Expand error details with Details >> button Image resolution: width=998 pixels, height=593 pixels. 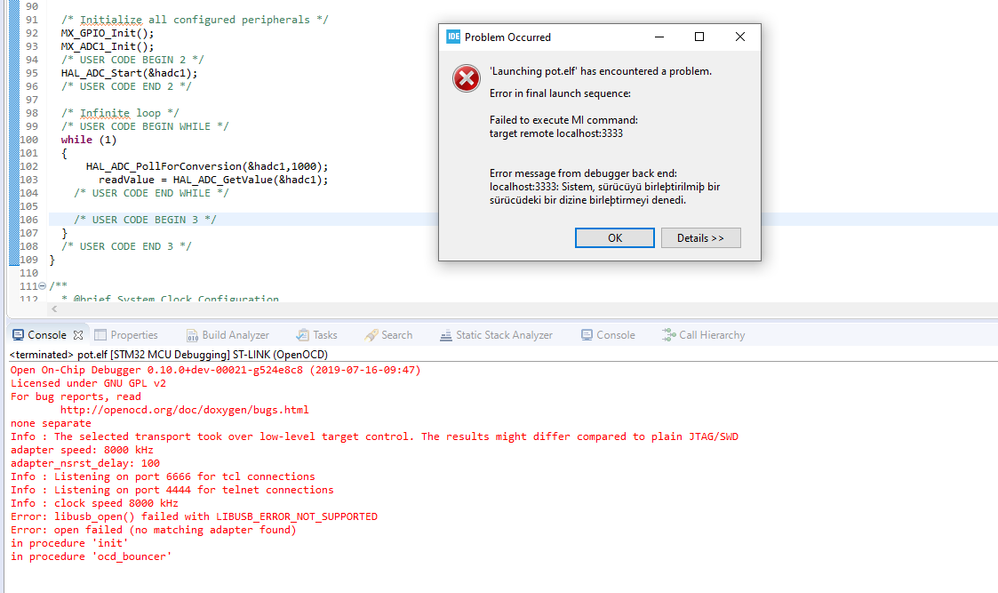click(x=700, y=238)
